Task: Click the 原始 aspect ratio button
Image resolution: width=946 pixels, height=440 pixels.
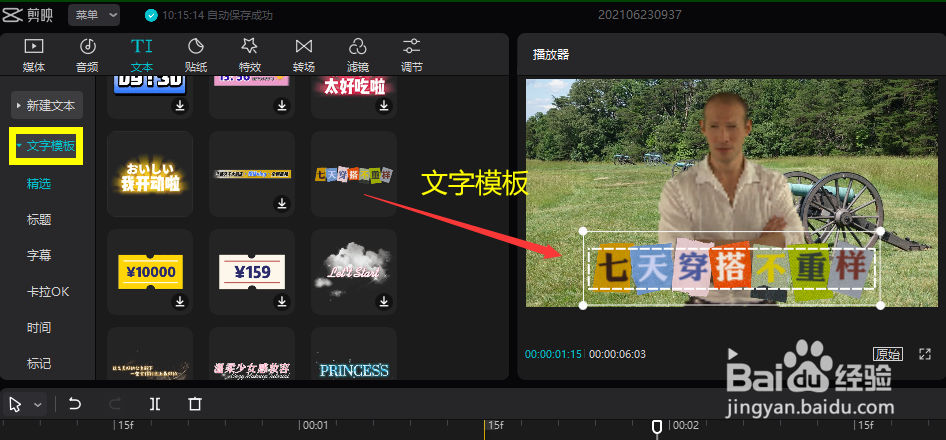Action: tap(888, 354)
